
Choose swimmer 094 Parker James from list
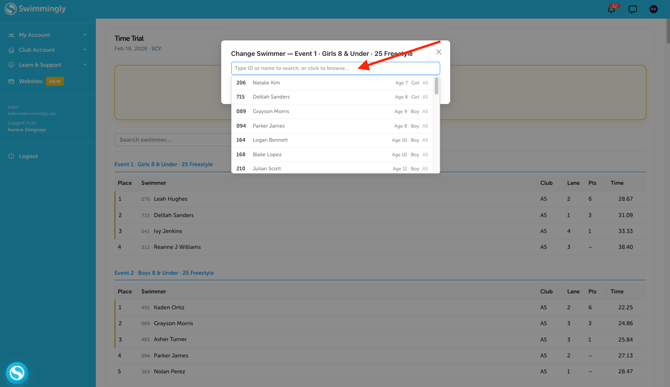[332, 126]
